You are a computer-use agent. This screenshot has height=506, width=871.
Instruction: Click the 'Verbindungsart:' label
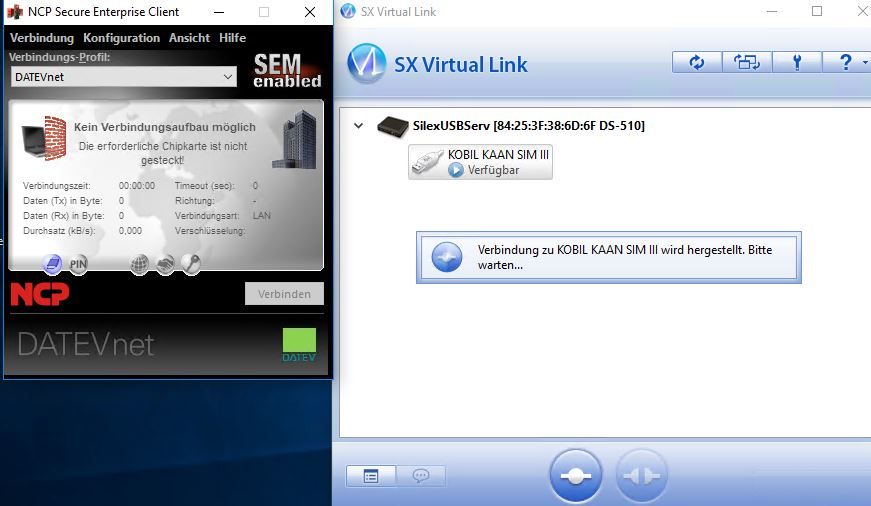(x=207, y=216)
